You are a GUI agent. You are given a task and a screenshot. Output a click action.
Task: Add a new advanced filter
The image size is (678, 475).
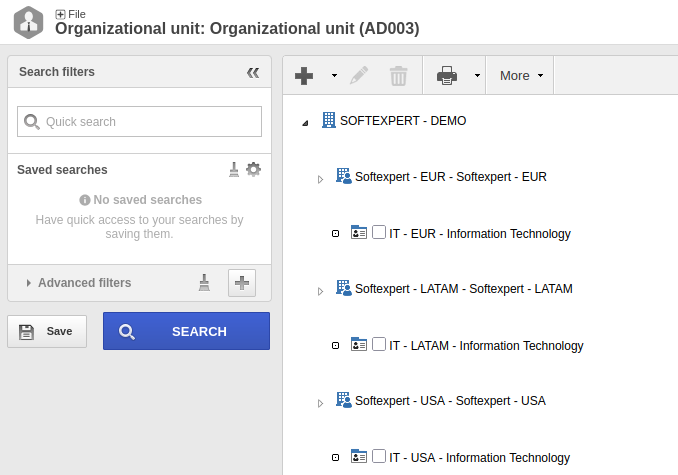[x=242, y=283]
